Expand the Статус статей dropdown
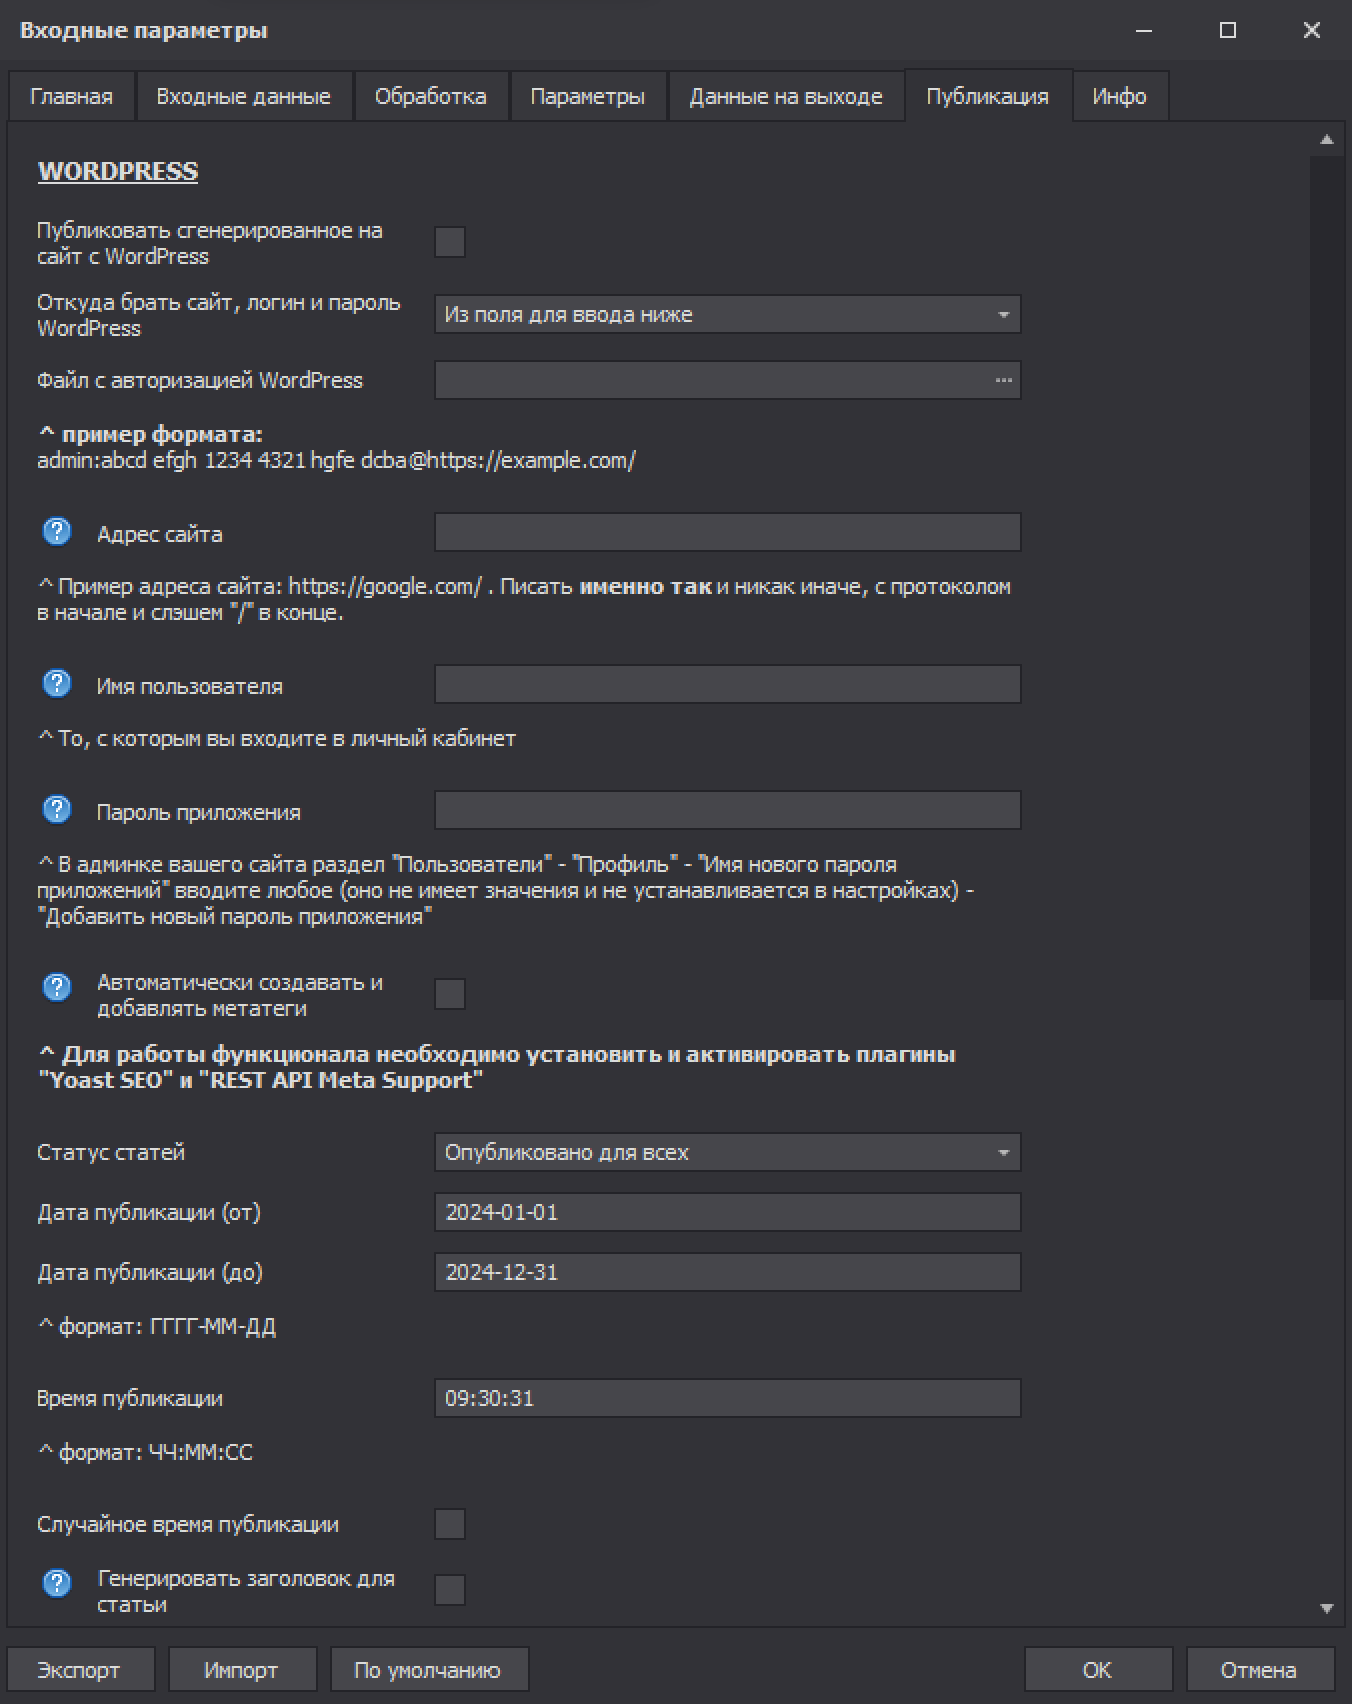The image size is (1352, 1704). (x=727, y=1152)
